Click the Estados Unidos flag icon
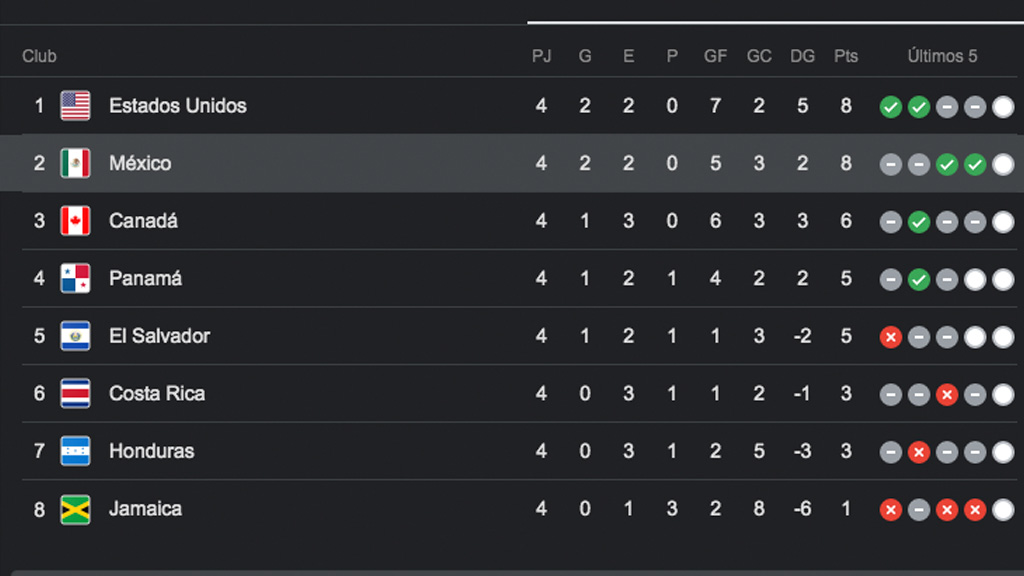Viewport: 1024px width, 576px height. pos(75,106)
